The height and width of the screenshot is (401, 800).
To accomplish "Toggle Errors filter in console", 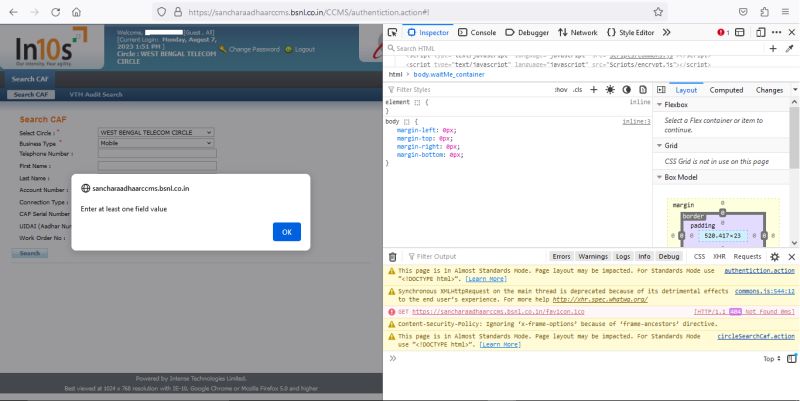I will [561, 256].
